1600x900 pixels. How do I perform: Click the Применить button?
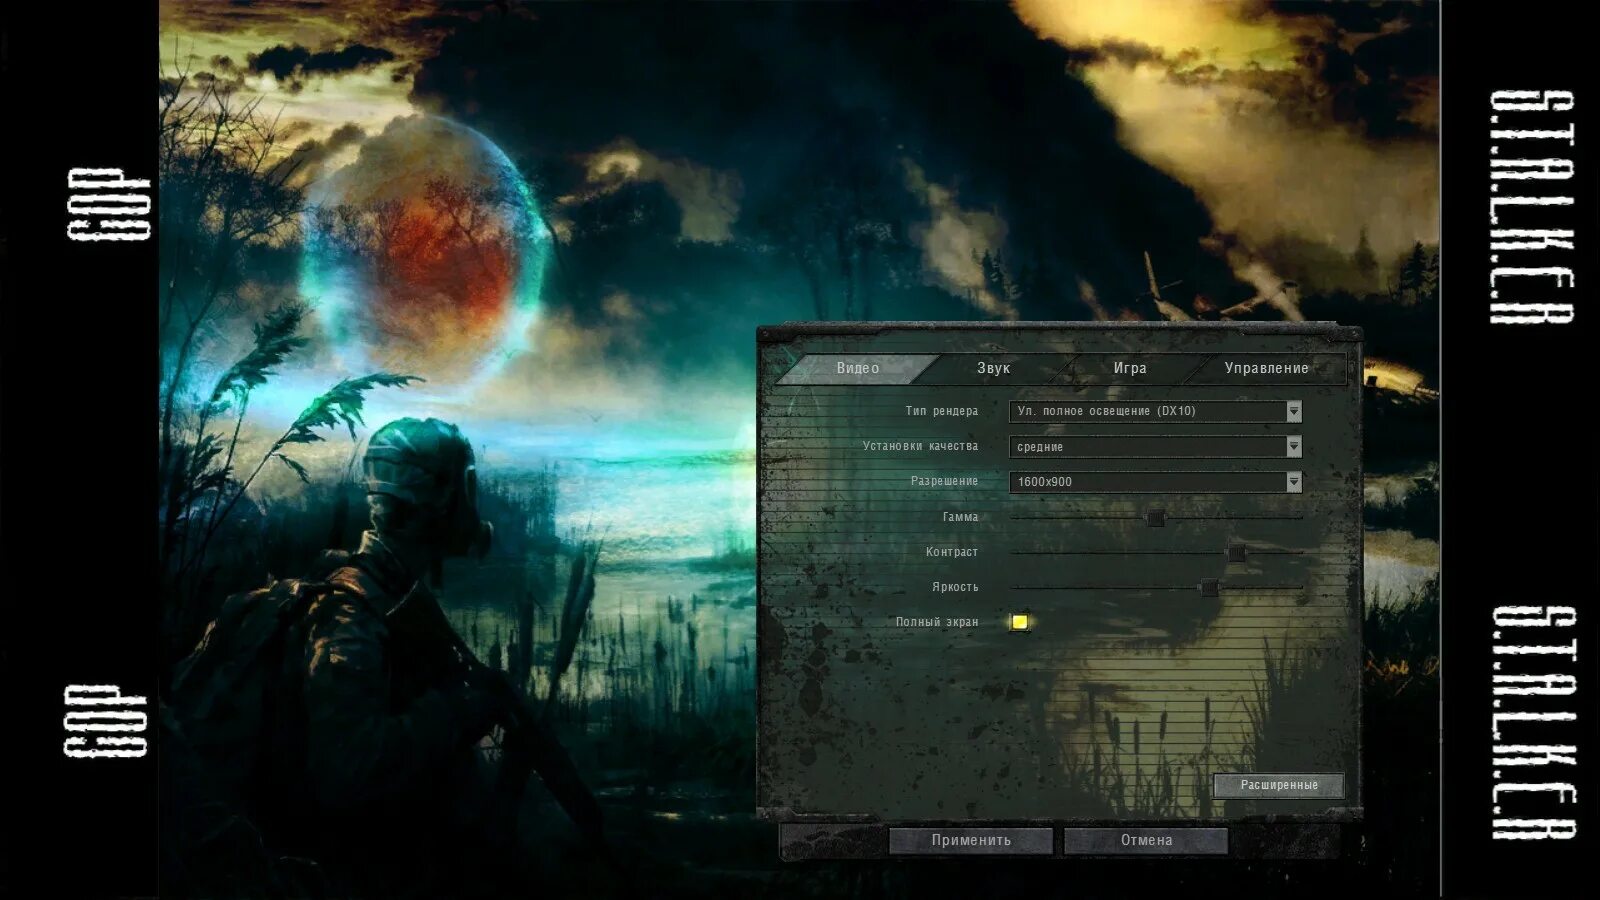[971, 840]
